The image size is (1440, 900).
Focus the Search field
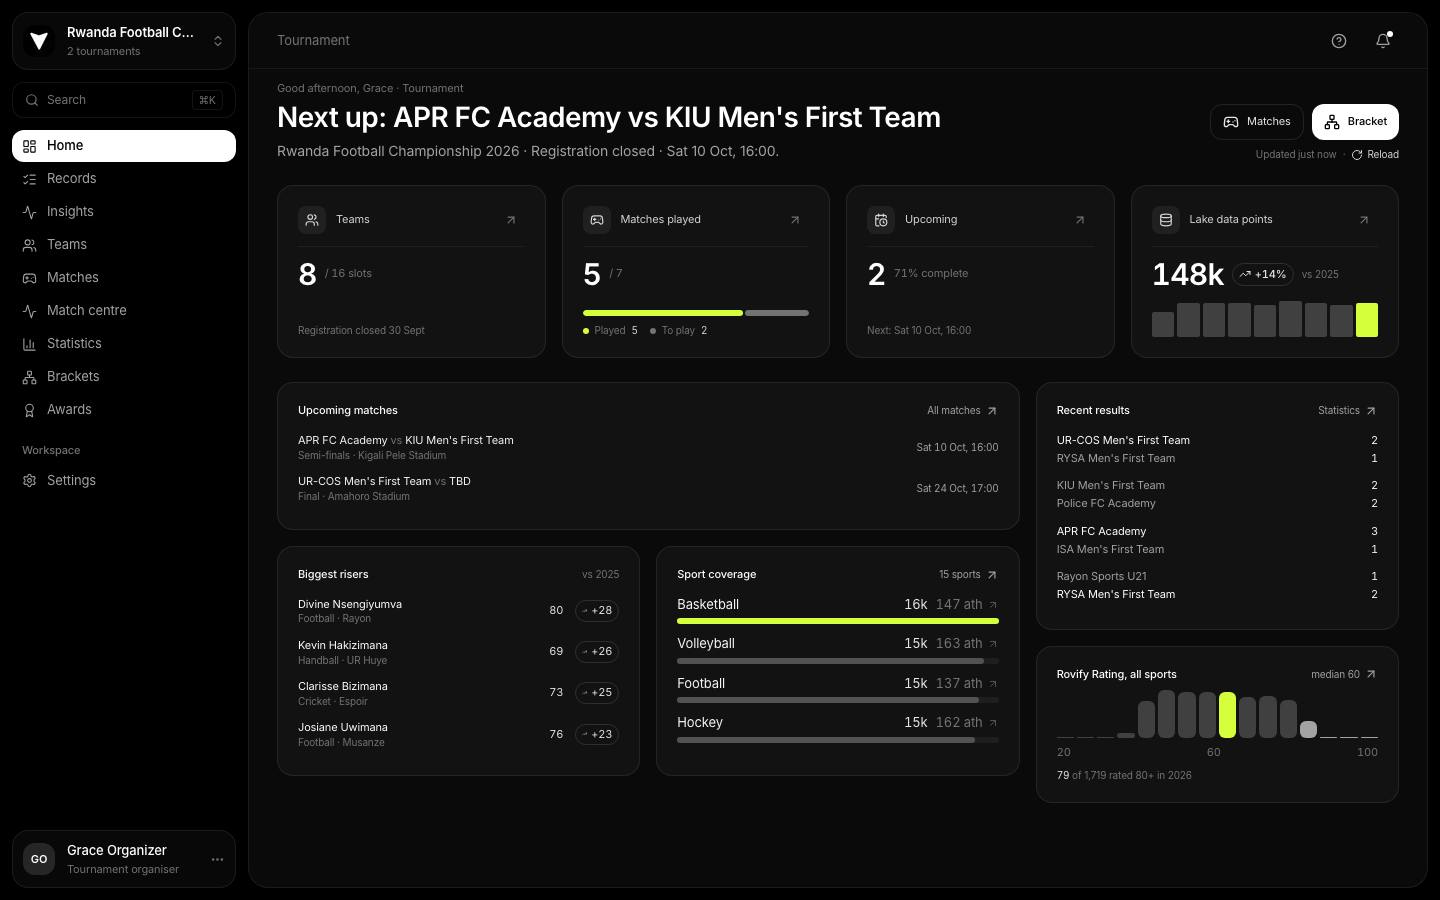(x=124, y=100)
